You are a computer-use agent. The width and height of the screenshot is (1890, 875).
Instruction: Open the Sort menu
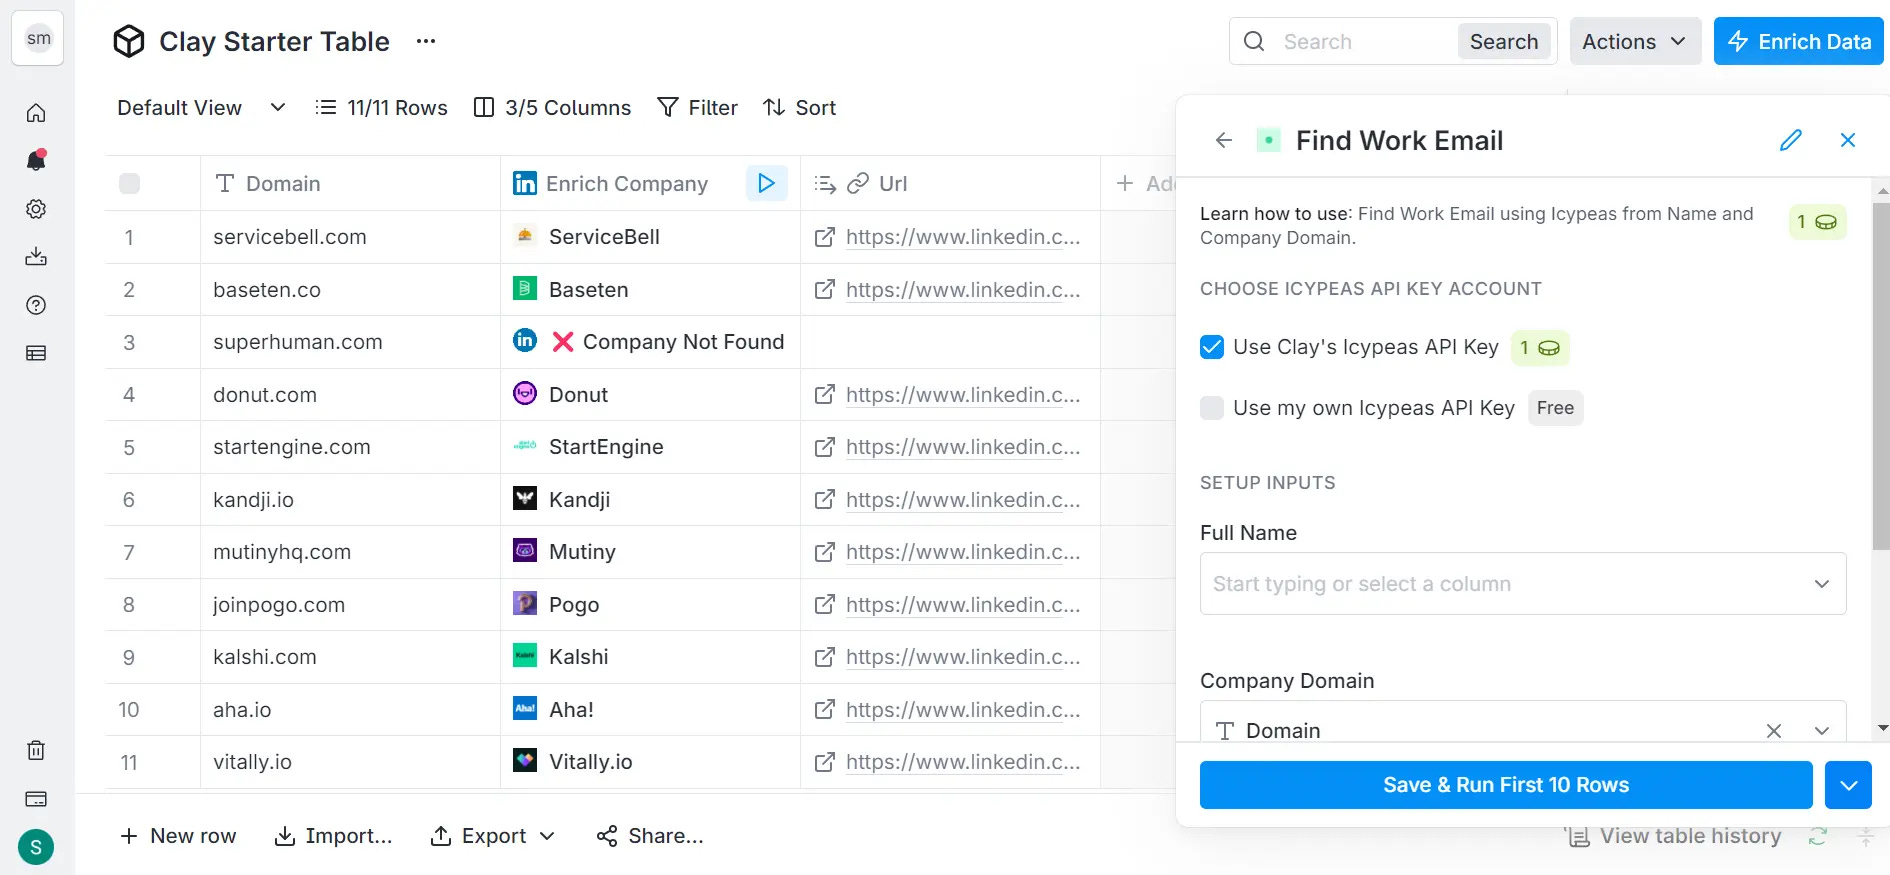coord(799,108)
